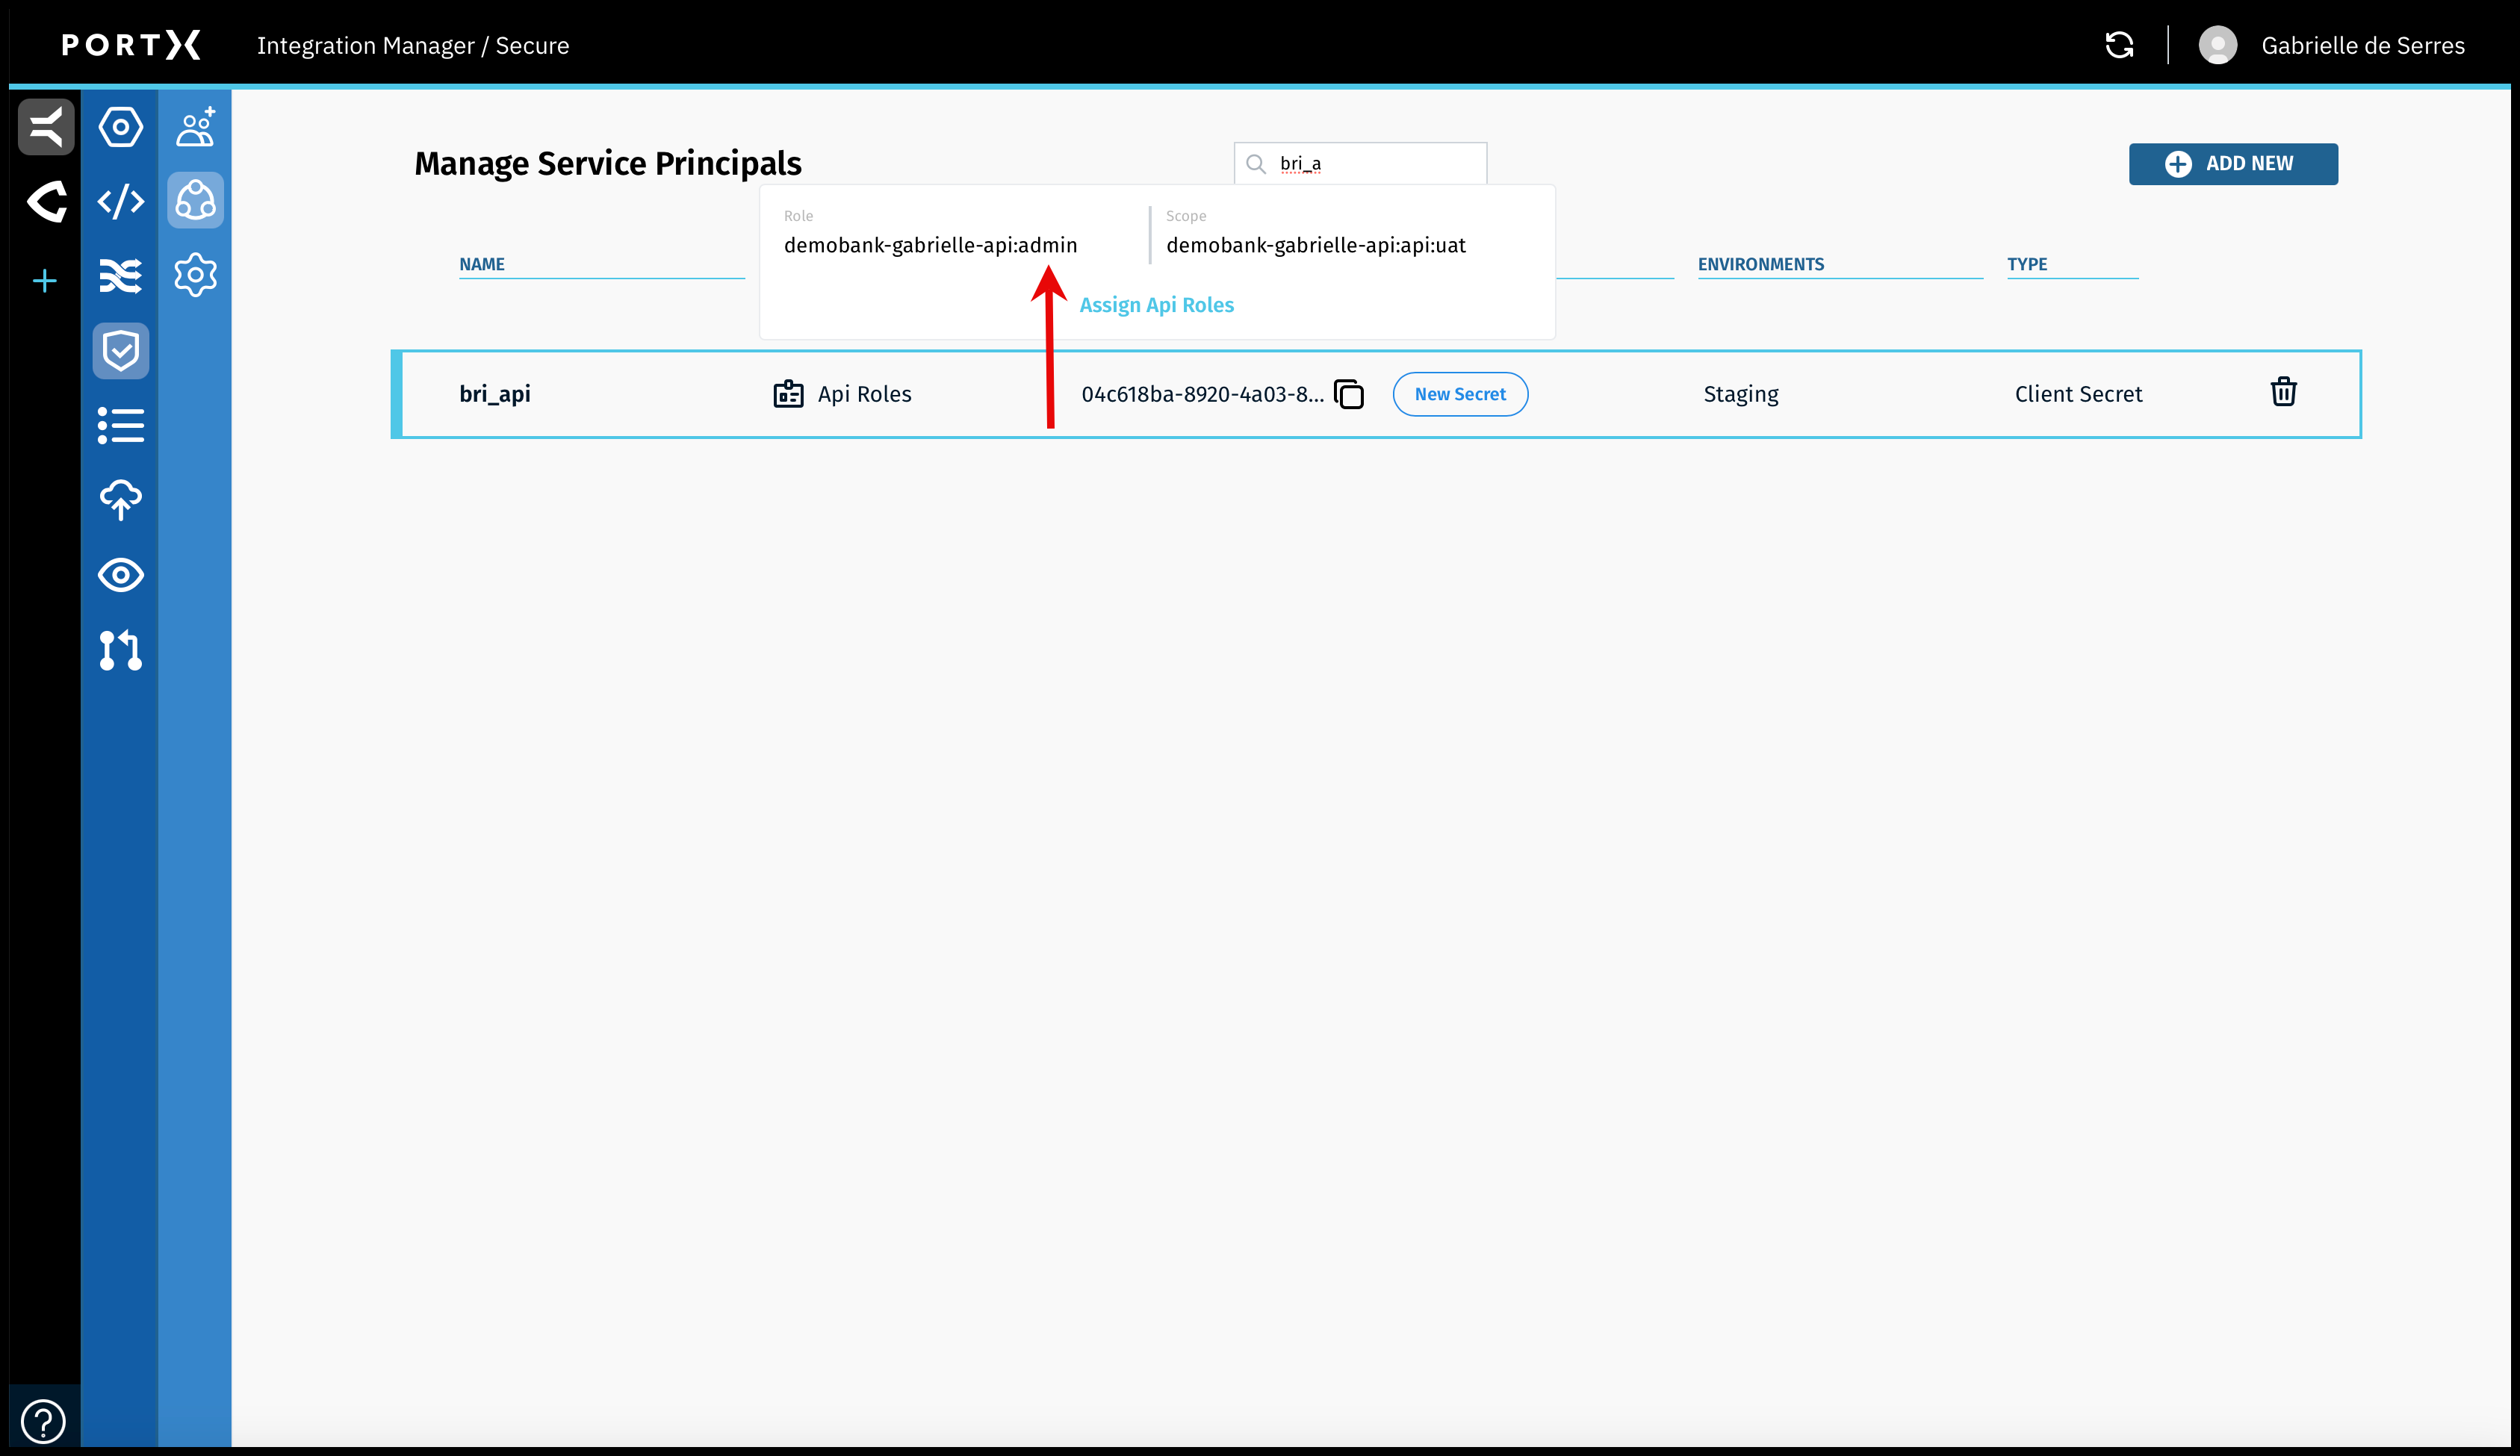Sort by the TYPE column header
Viewport: 2520px width, 1456px height.
coord(2028,264)
